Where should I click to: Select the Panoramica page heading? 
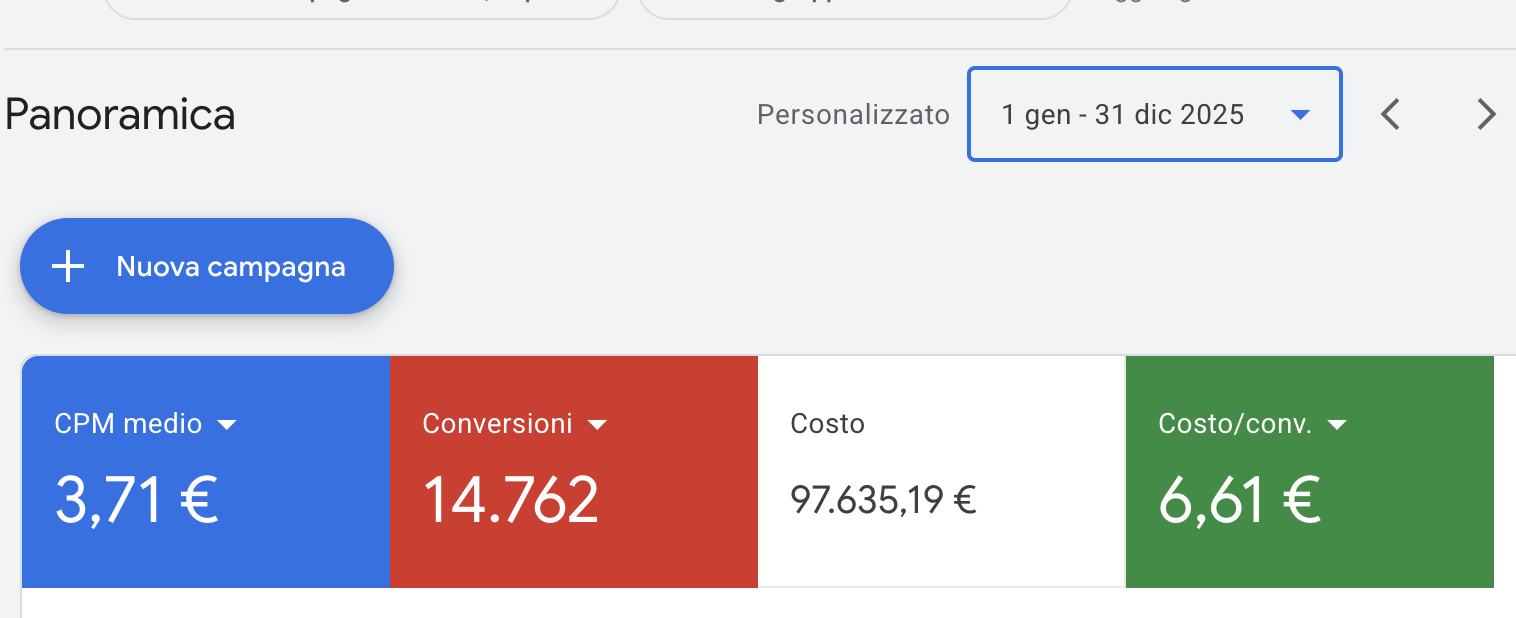119,114
